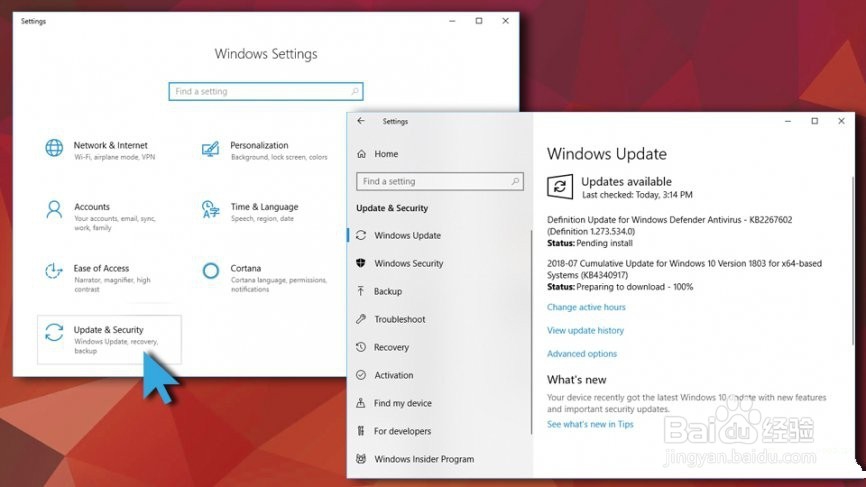Click the Update & Security sidebar heading
This screenshot has height=487, width=866.
pos(392,208)
